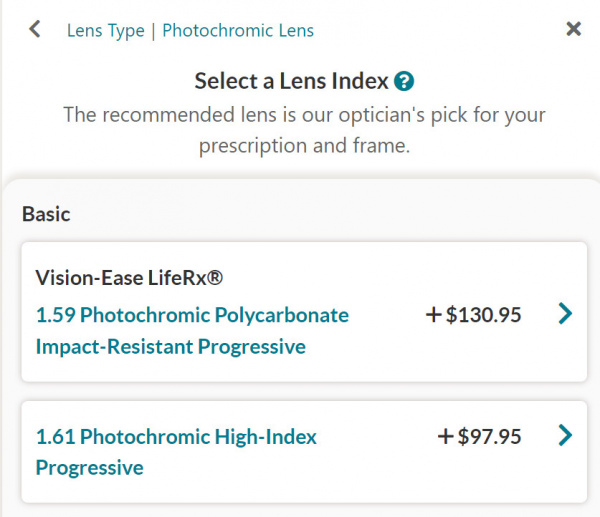The image size is (600, 517).
Task: Click the plus sign beside $130.95
Action: [433, 315]
